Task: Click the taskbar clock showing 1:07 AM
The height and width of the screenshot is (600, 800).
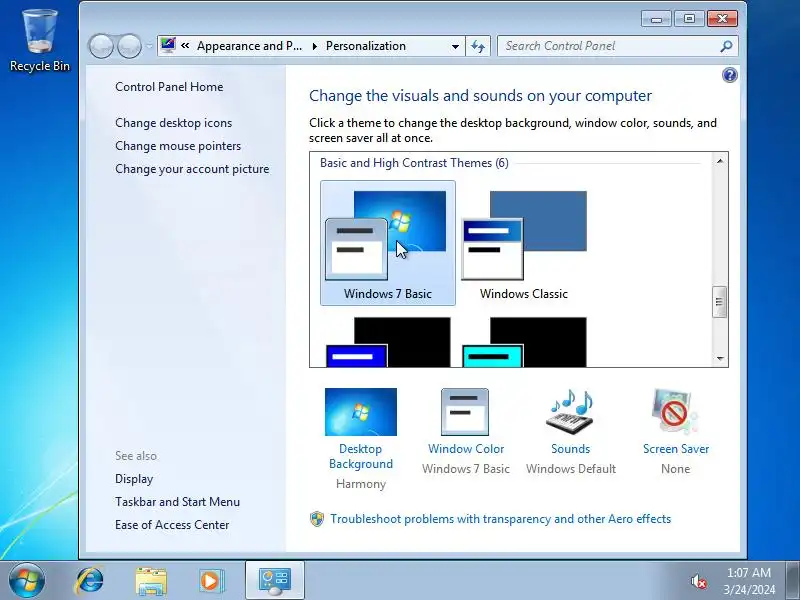Action: [748, 581]
